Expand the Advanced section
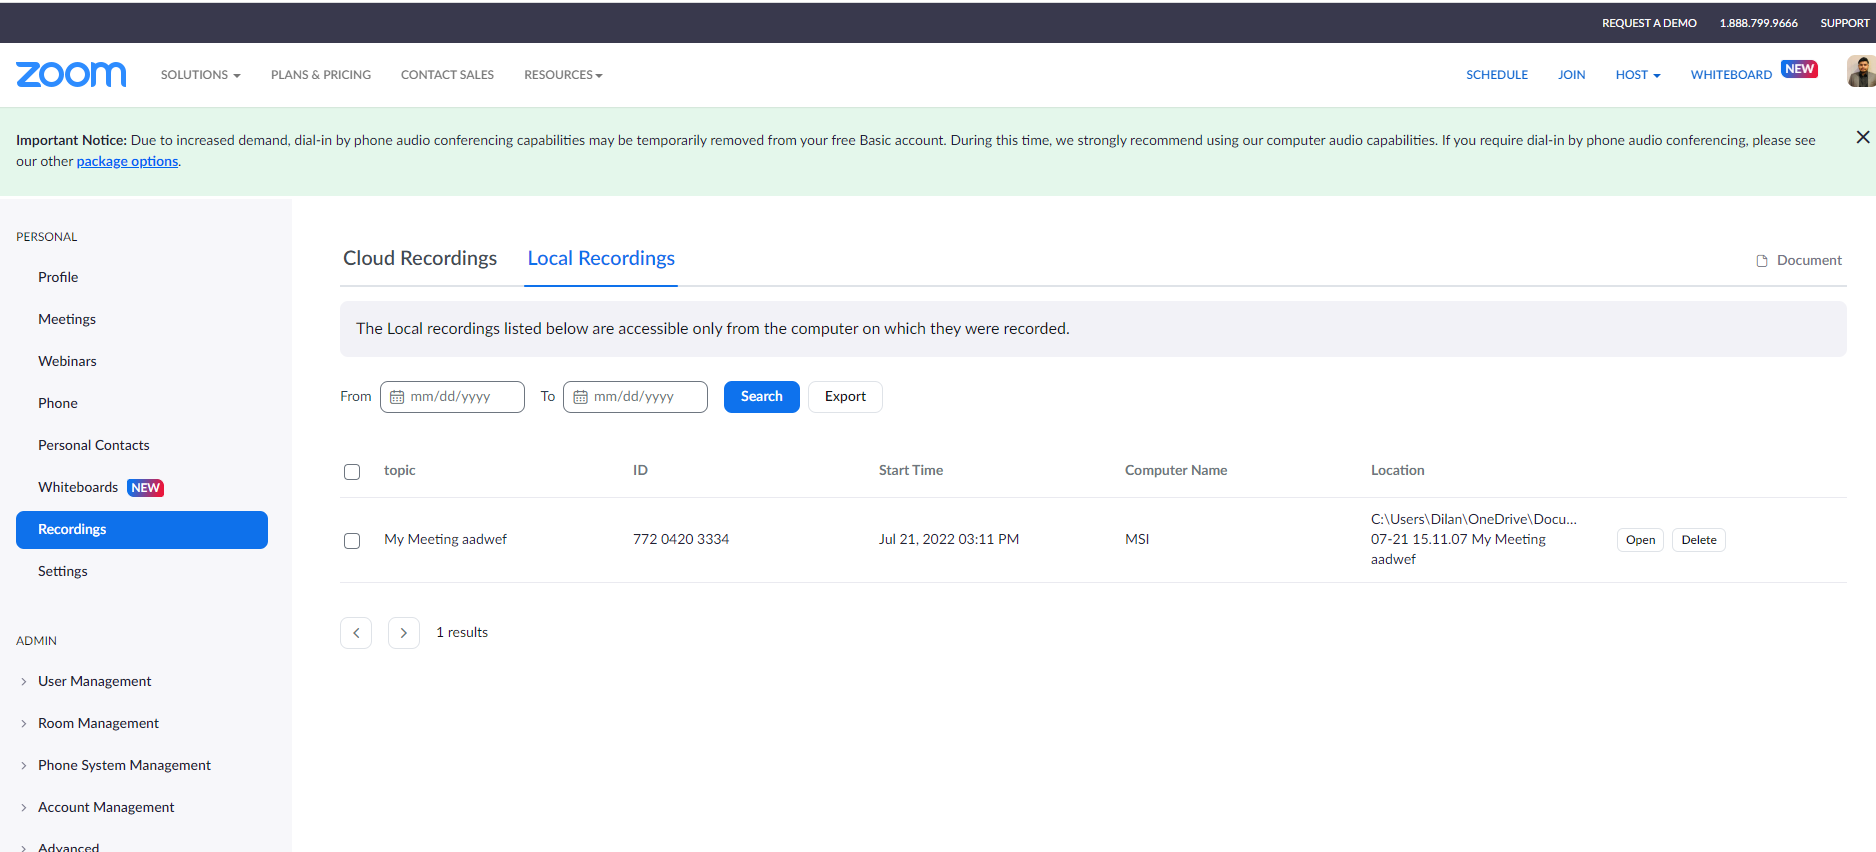 coord(68,846)
